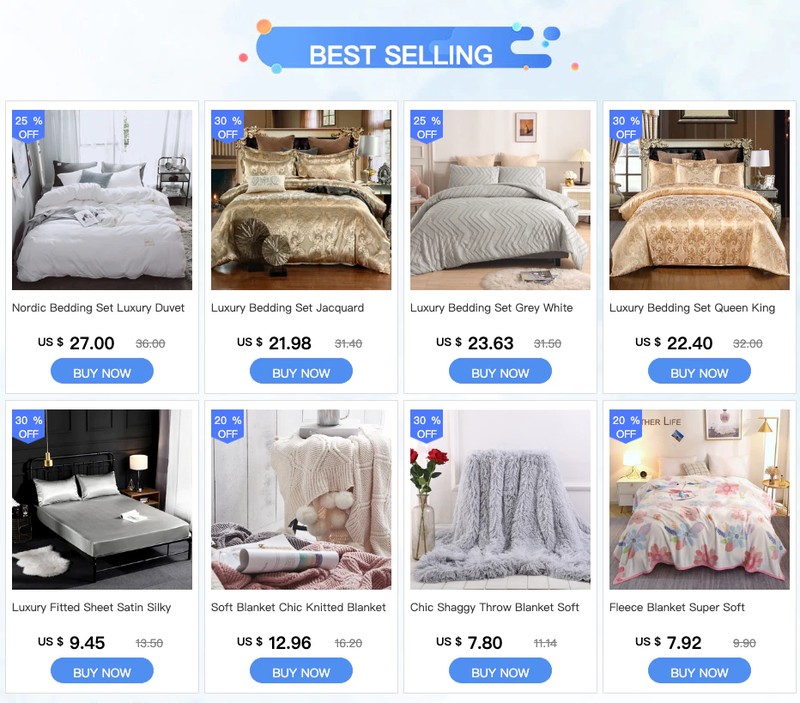Image resolution: width=800 pixels, height=703 pixels.
Task: Click the 20% OFF badge on Knitted Blanket
Action: coord(228,426)
